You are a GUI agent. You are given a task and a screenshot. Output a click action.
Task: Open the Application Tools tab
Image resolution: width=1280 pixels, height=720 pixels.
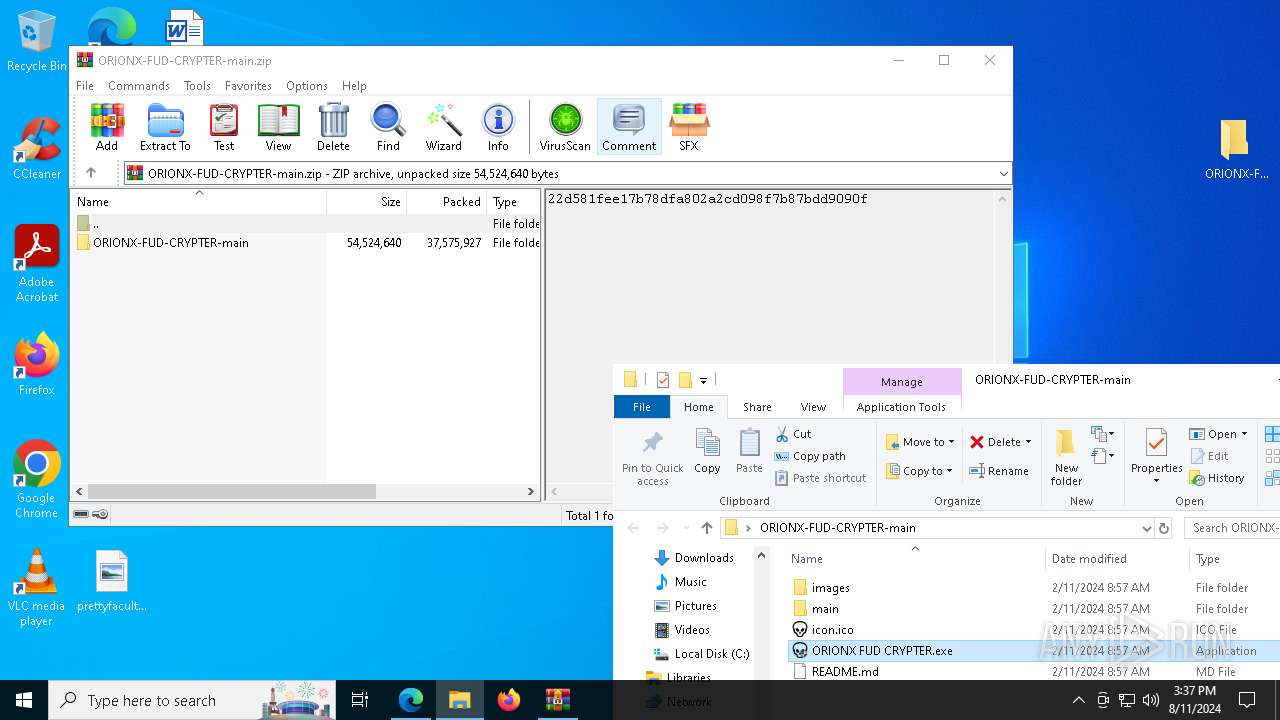901,407
